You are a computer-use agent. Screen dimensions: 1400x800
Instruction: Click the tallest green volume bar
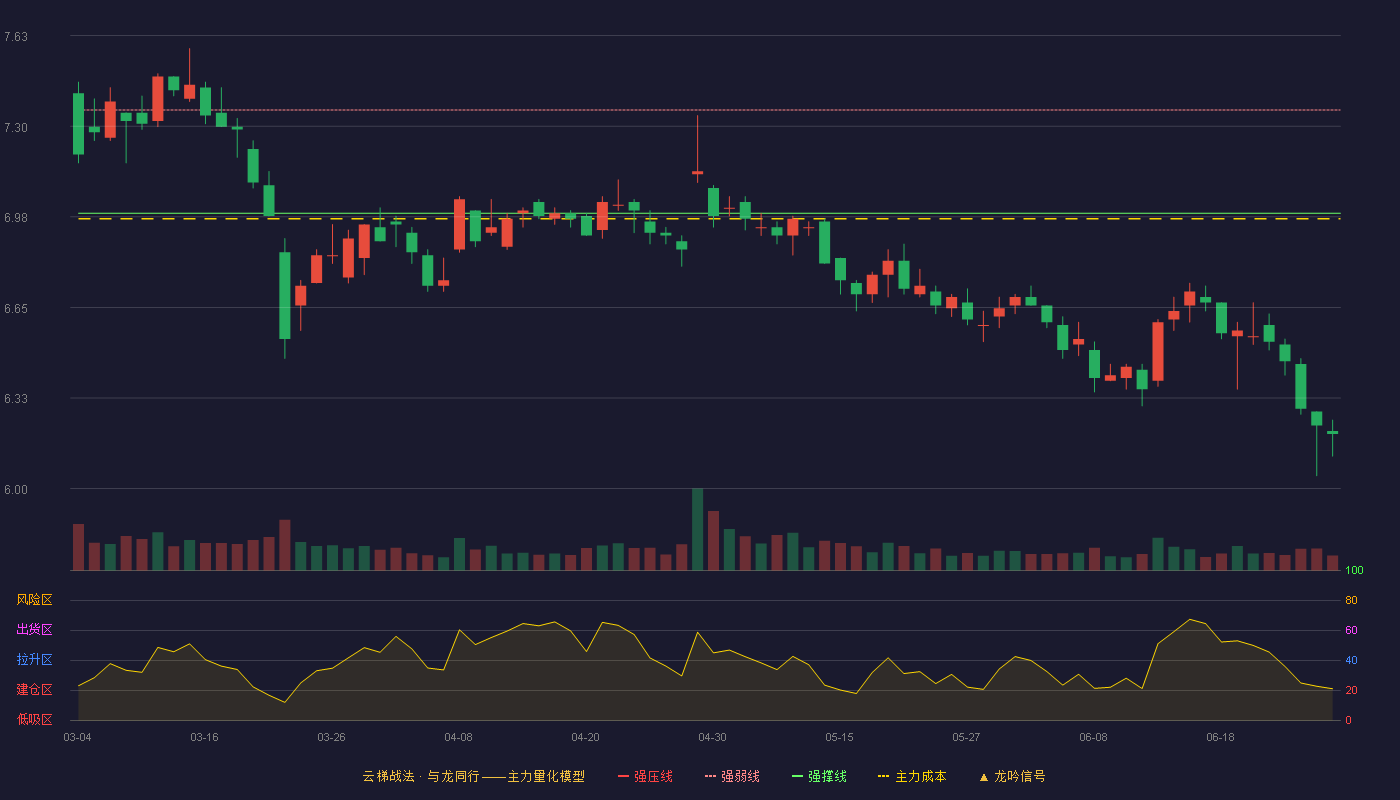tap(697, 529)
